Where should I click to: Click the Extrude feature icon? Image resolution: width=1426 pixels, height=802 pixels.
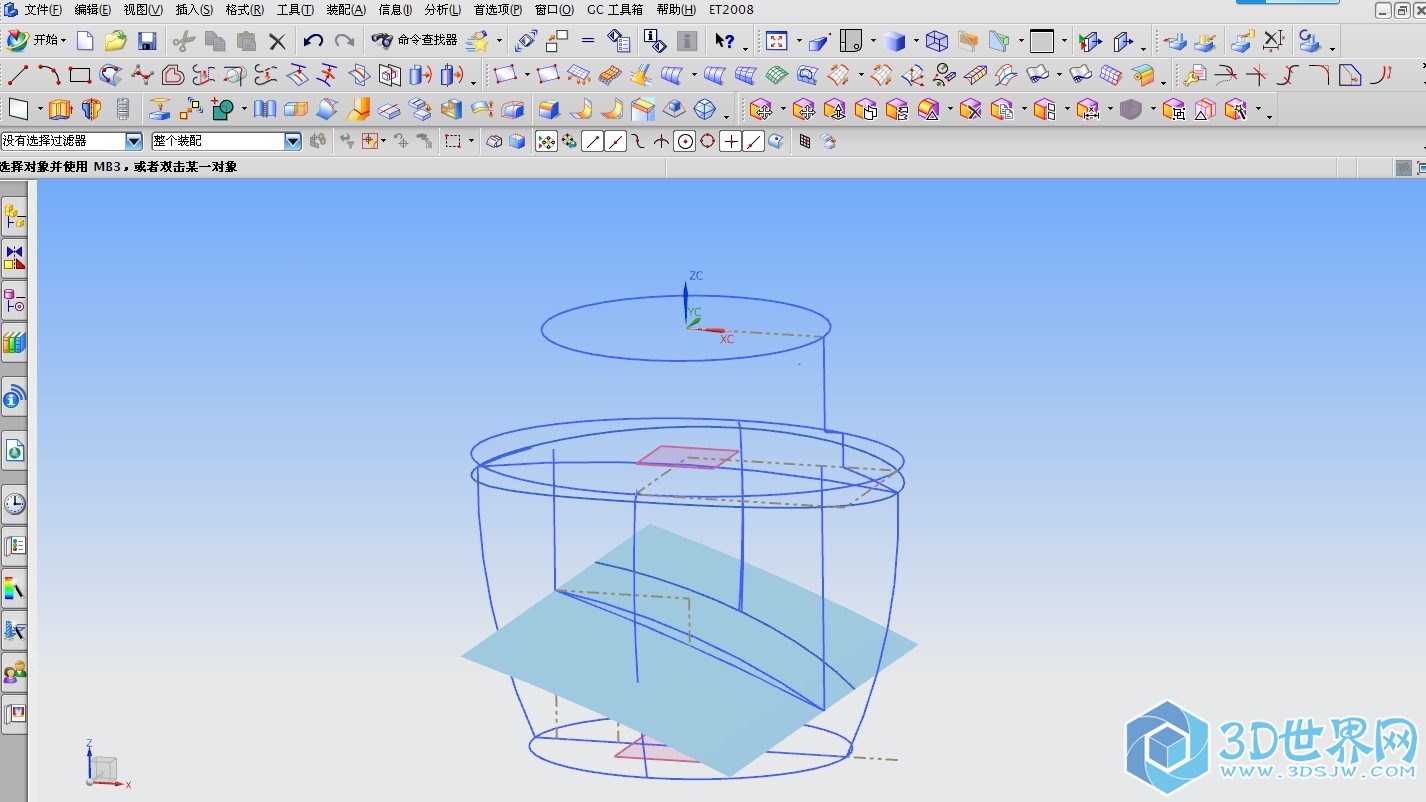(x=61, y=109)
